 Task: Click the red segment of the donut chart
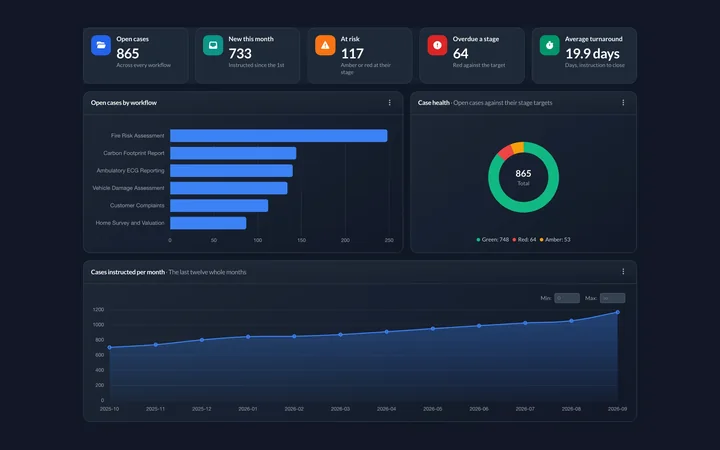506,152
